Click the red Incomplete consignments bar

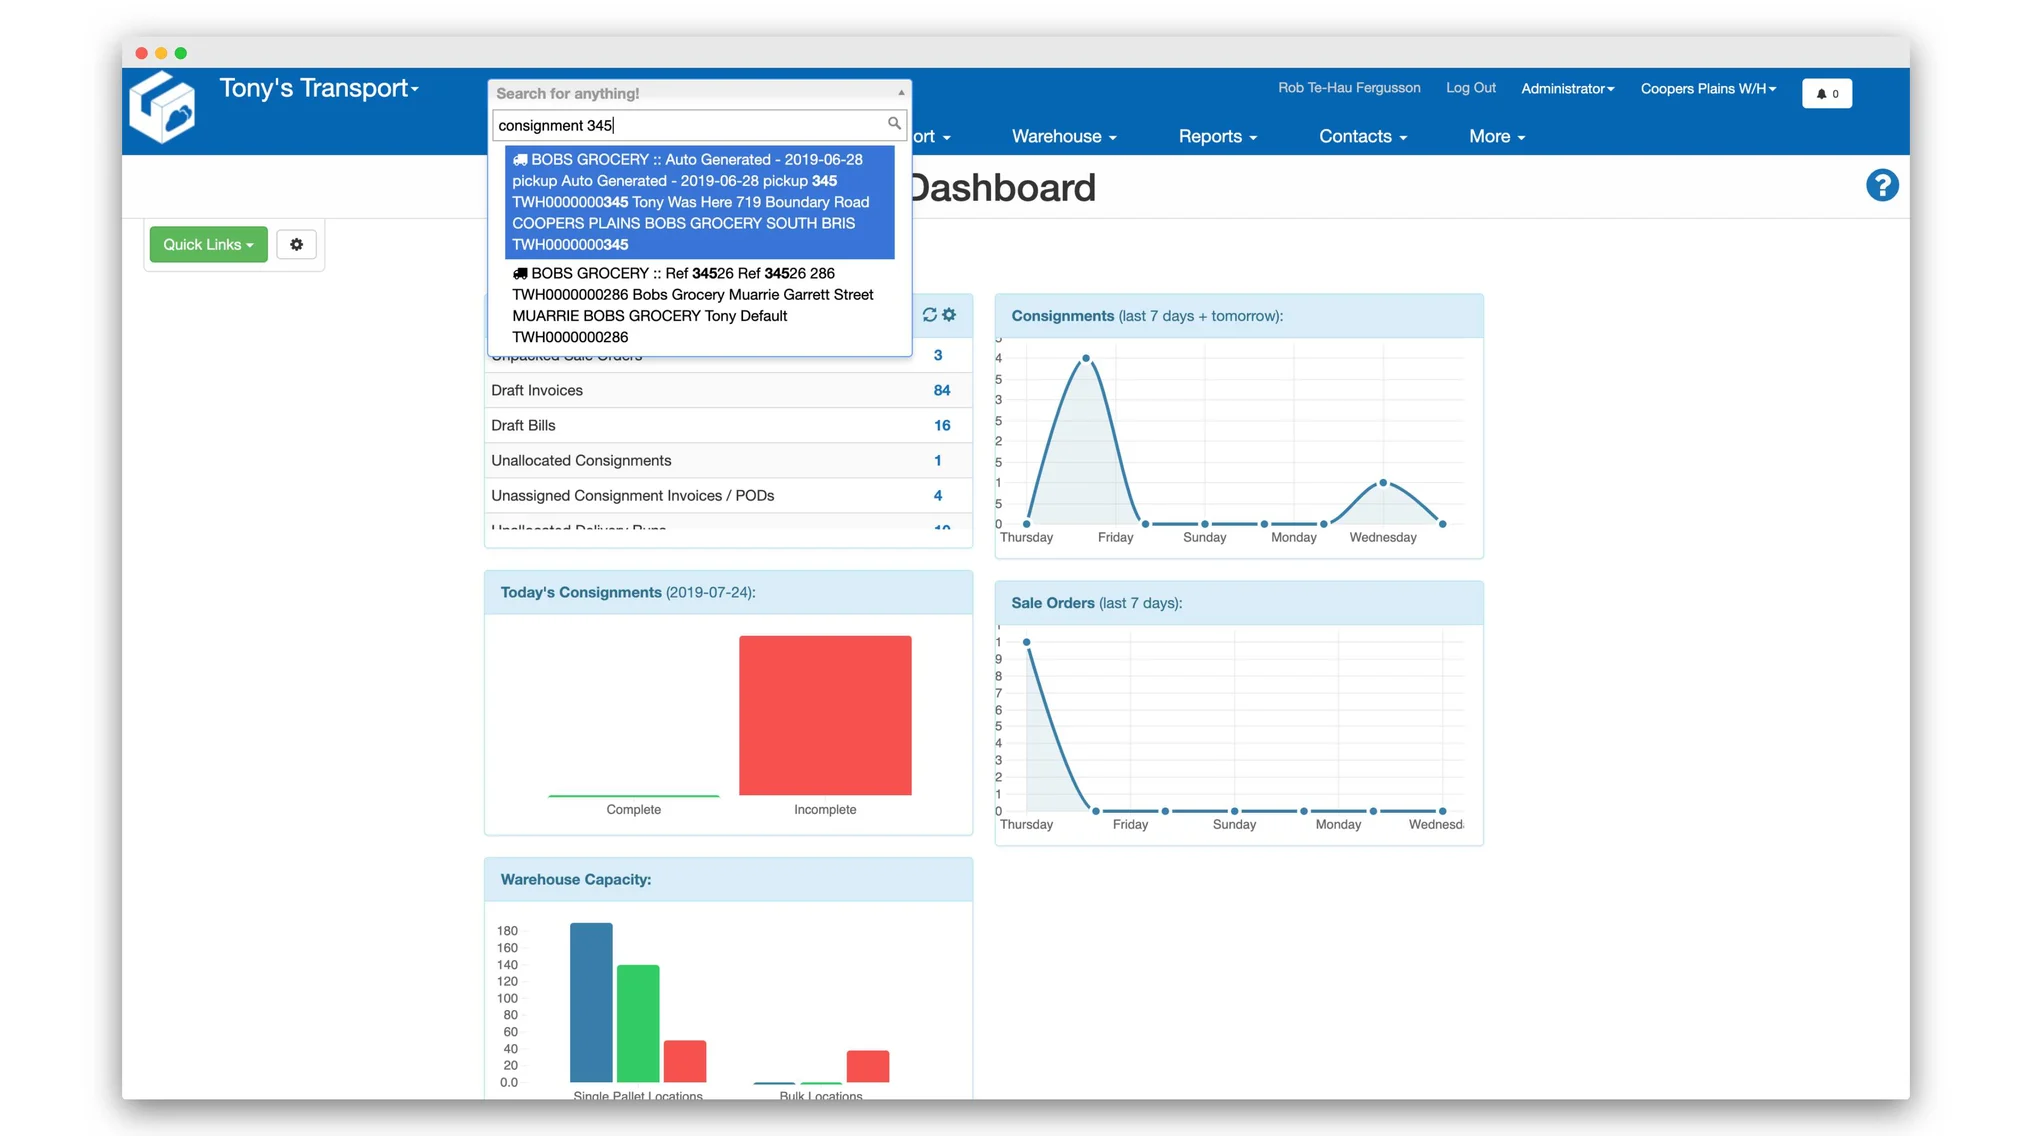(x=825, y=716)
